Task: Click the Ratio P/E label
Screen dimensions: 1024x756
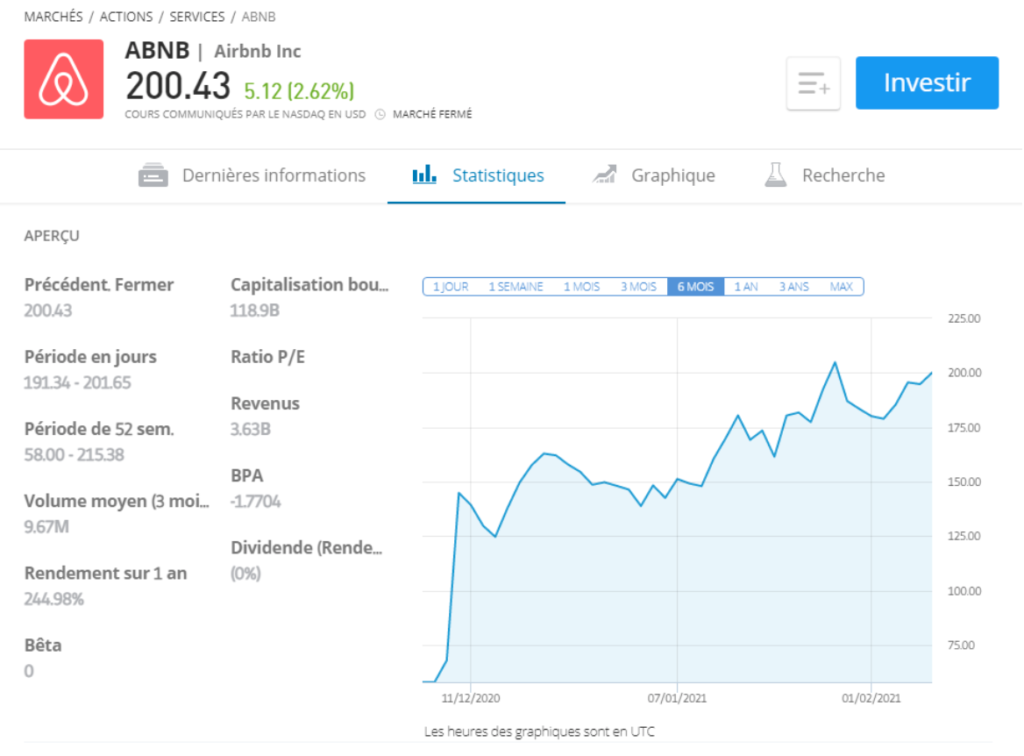Action: point(268,357)
